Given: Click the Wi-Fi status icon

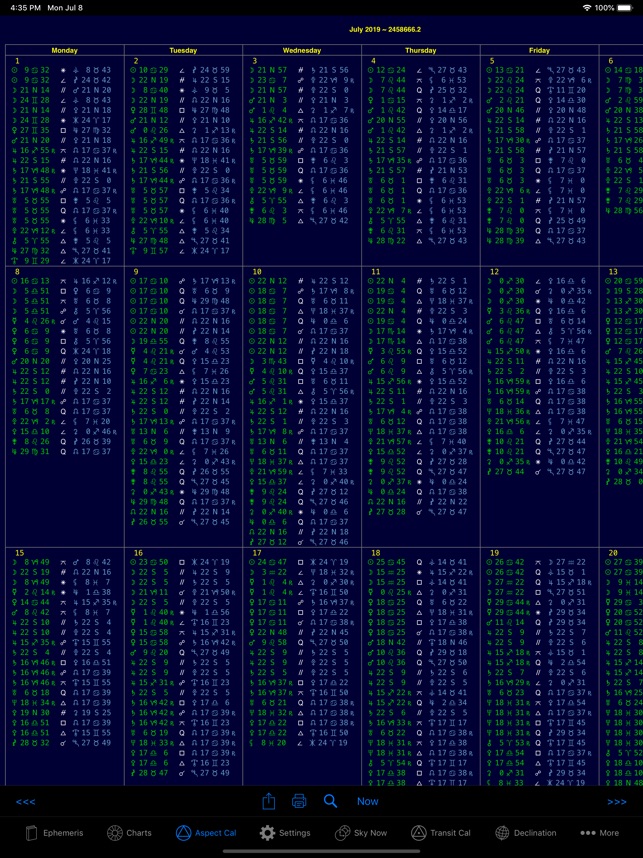Looking at the screenshot, I should 587,8.
